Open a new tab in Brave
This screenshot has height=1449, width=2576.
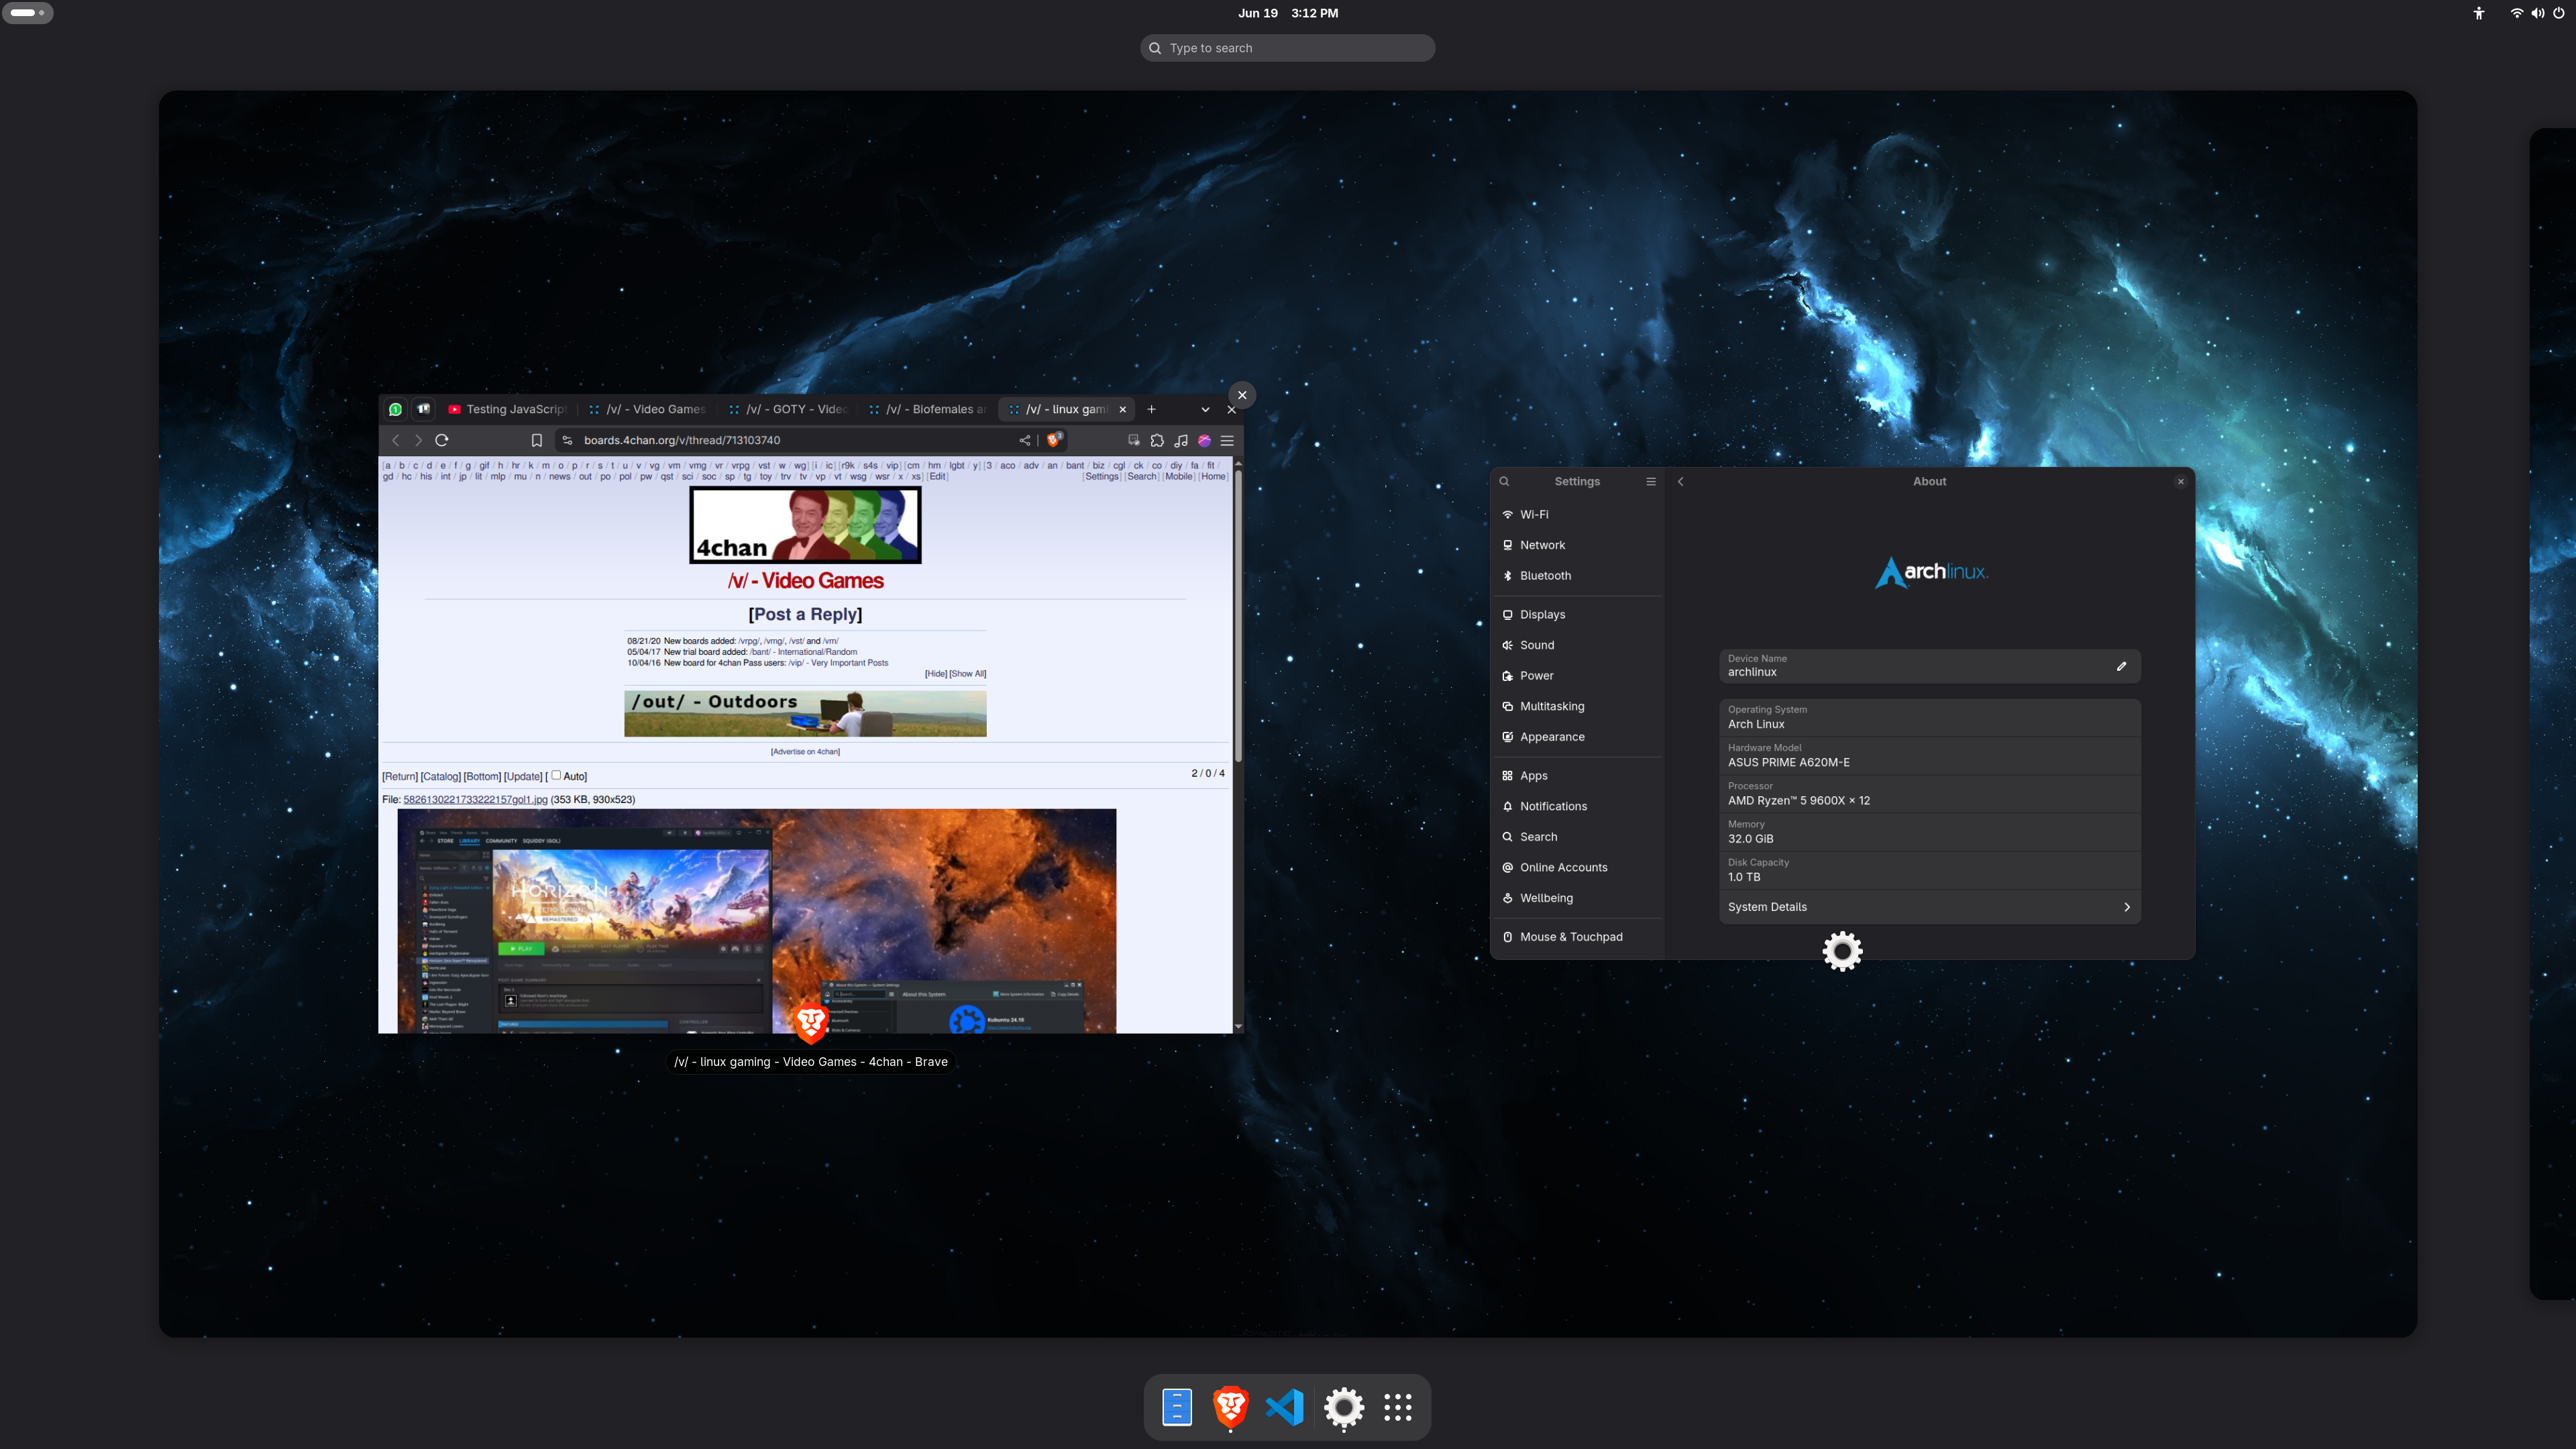coord(1152,409)
